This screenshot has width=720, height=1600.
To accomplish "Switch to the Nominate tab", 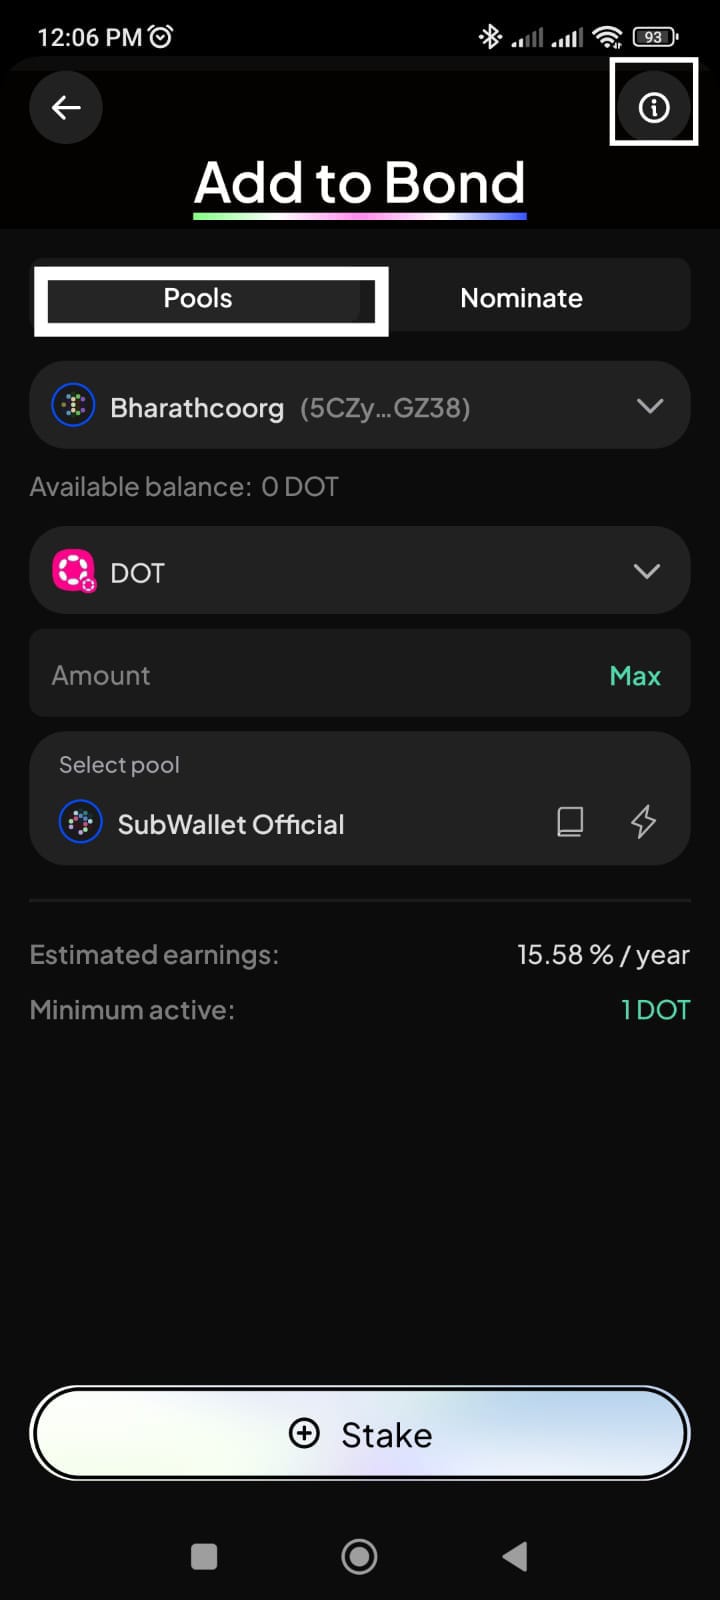I will 521,298.
